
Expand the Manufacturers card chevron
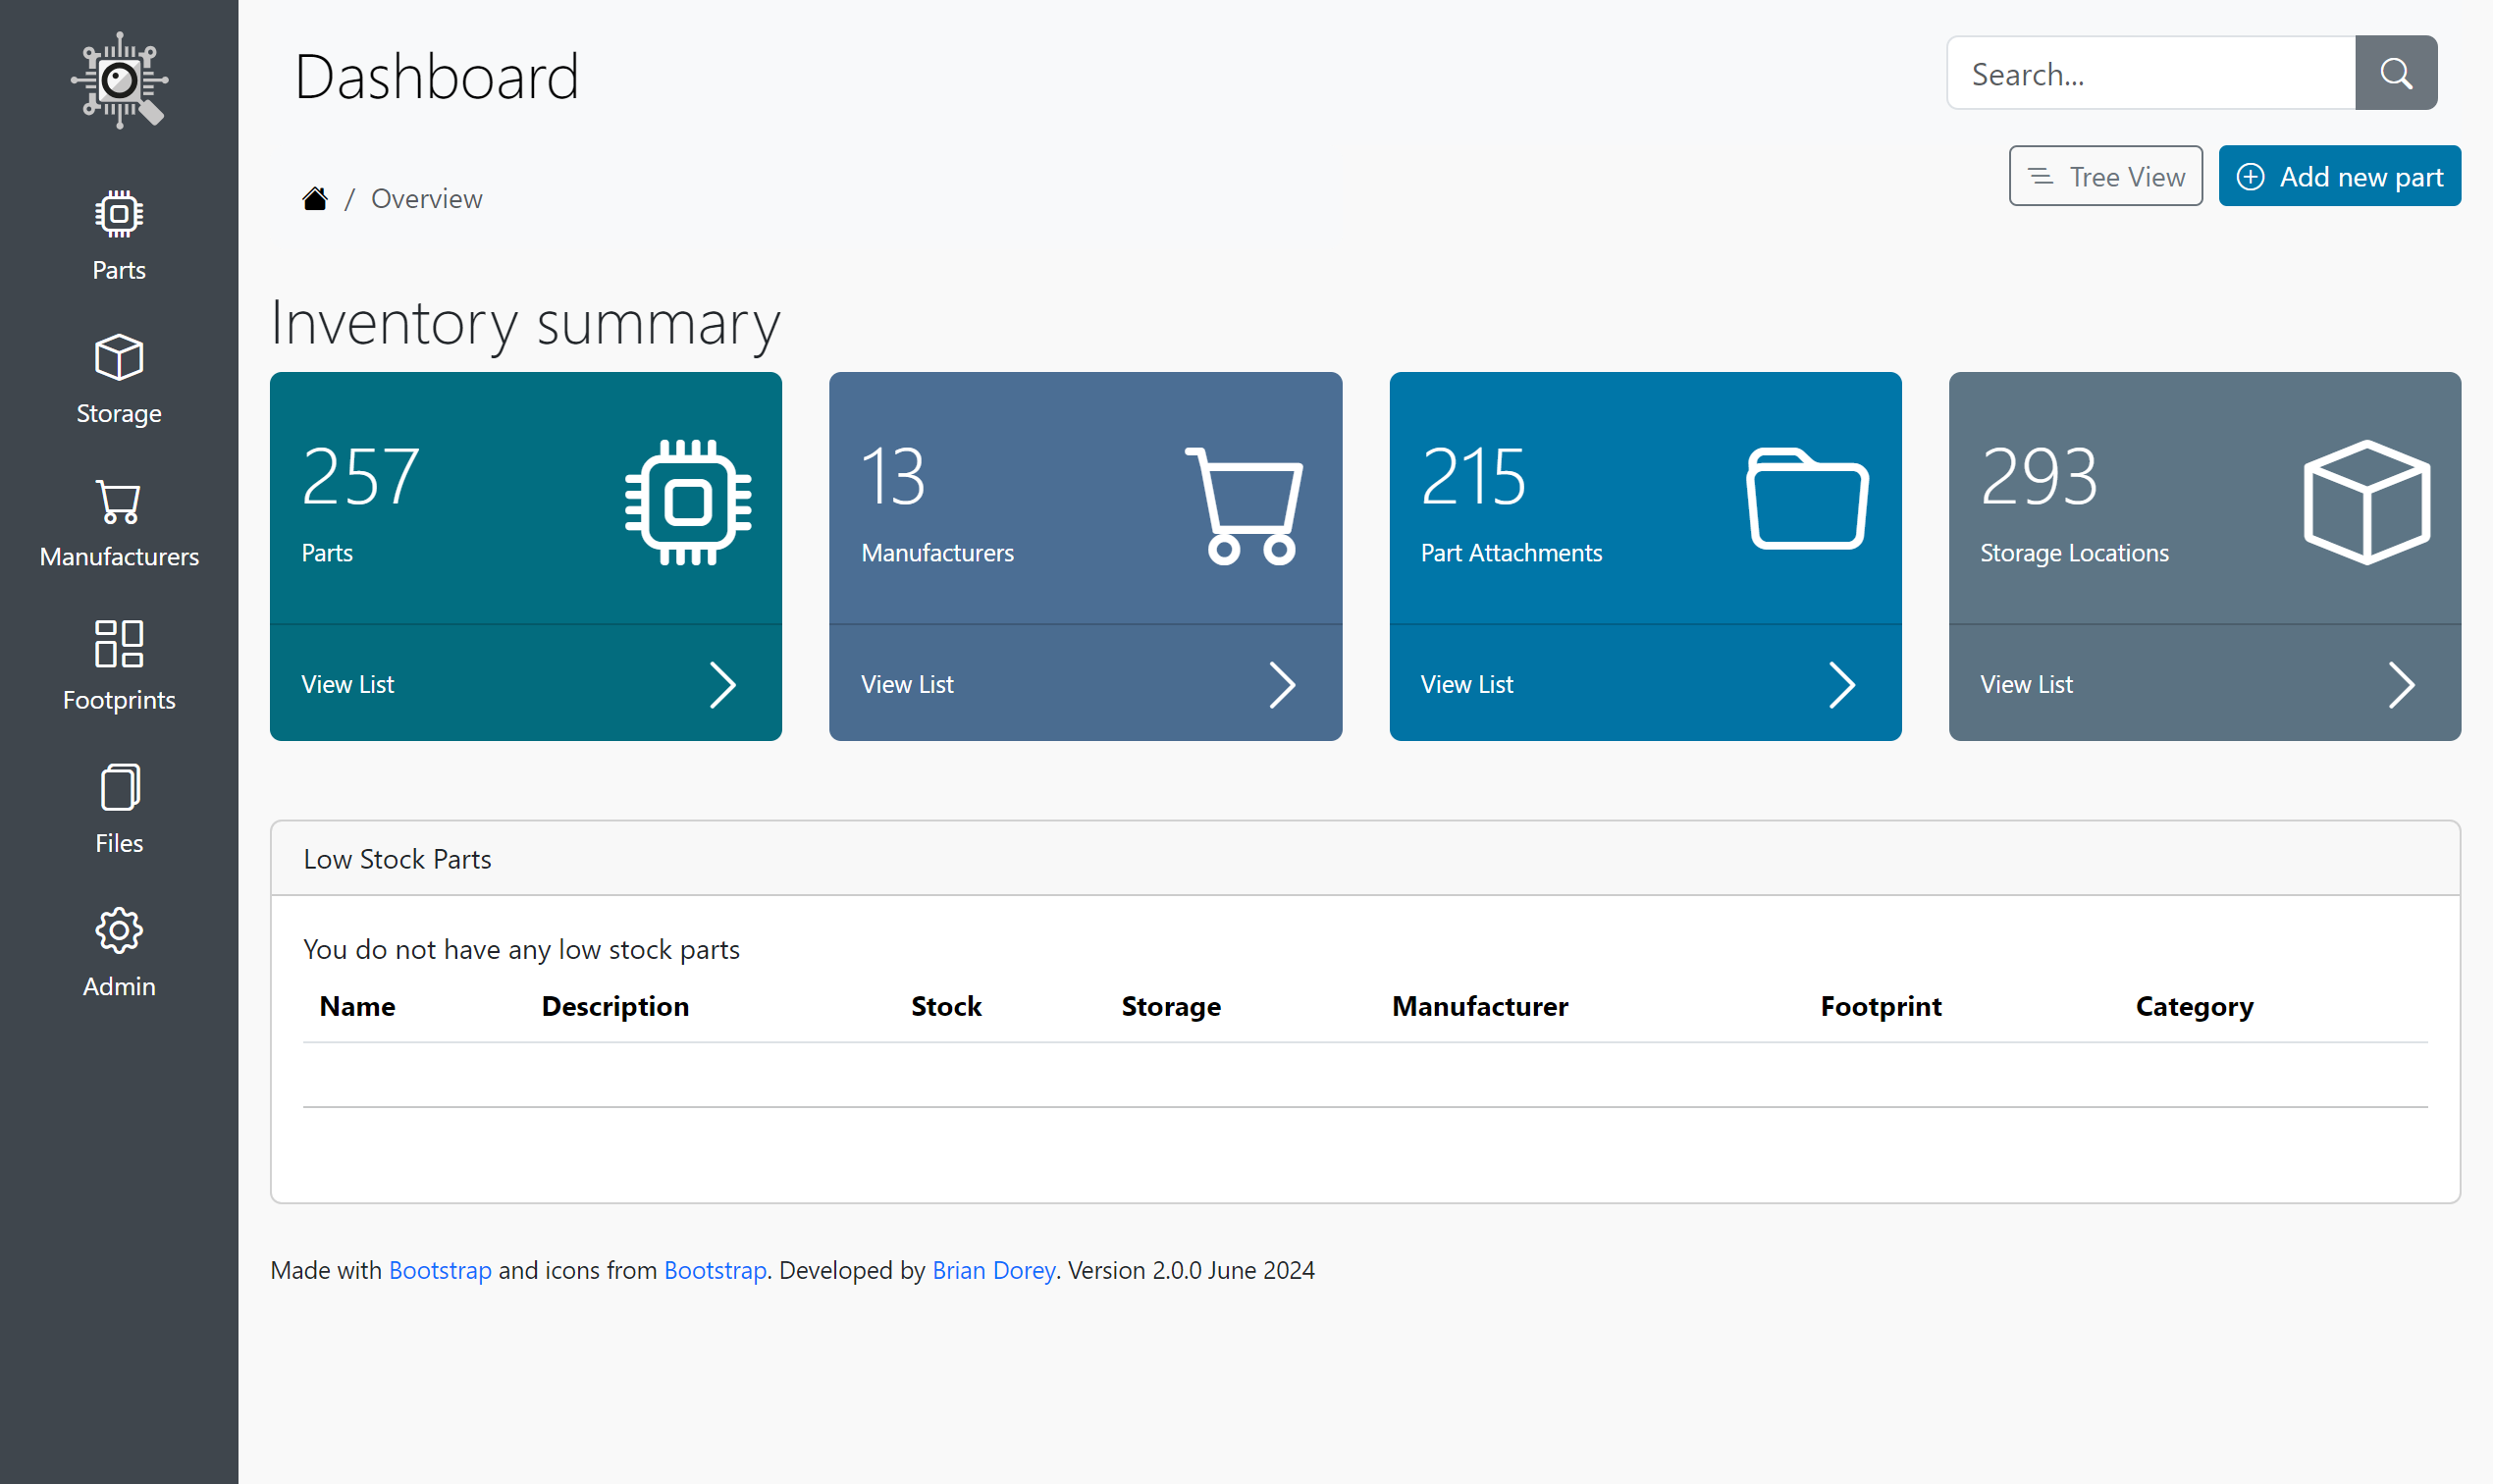[x=1285, y=684]
